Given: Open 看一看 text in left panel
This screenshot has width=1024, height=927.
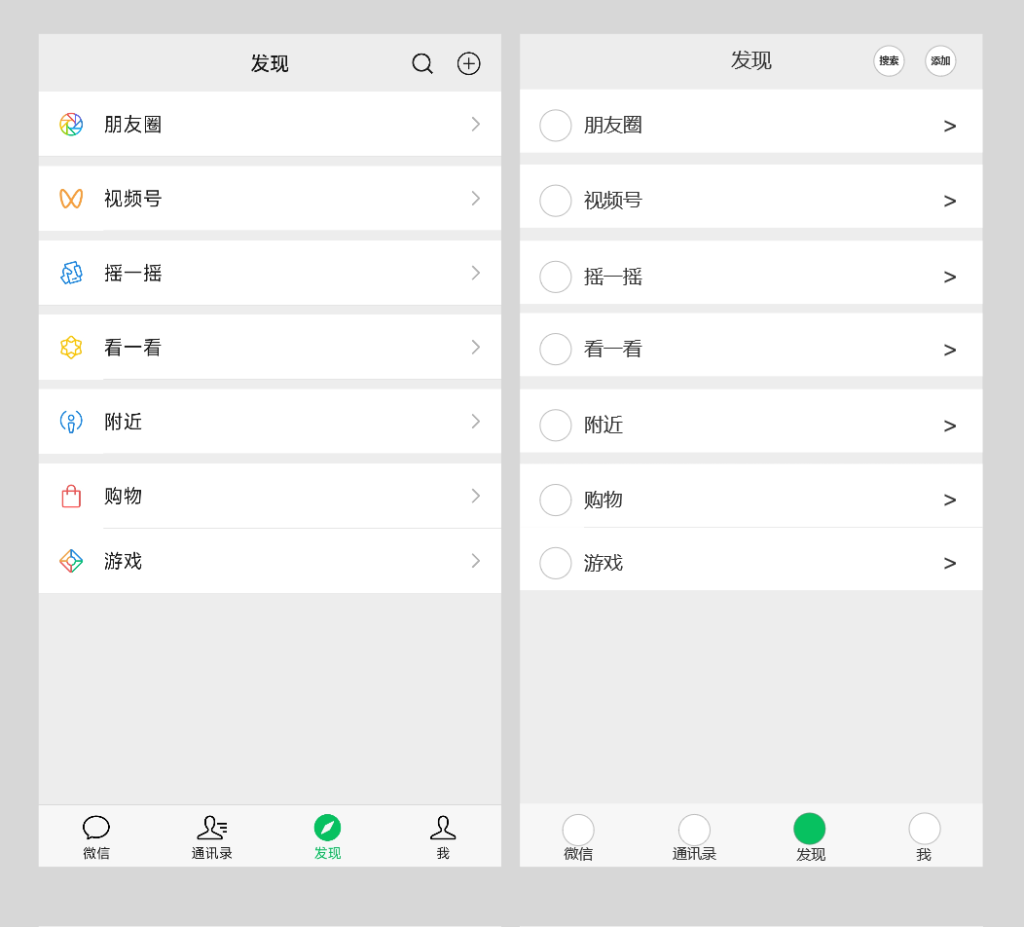Looking at the screenshot, I should tap(133, 348).
